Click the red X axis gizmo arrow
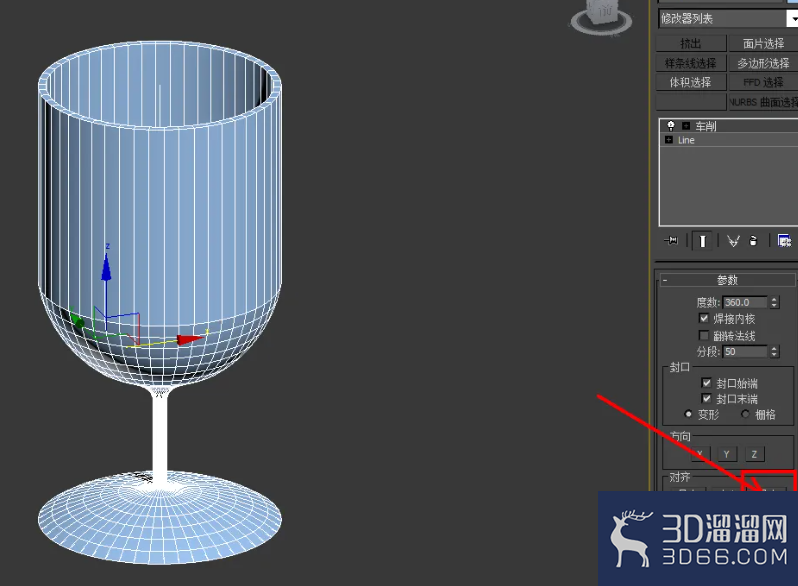This screenshot has width=798, height=586. [189, 340]
